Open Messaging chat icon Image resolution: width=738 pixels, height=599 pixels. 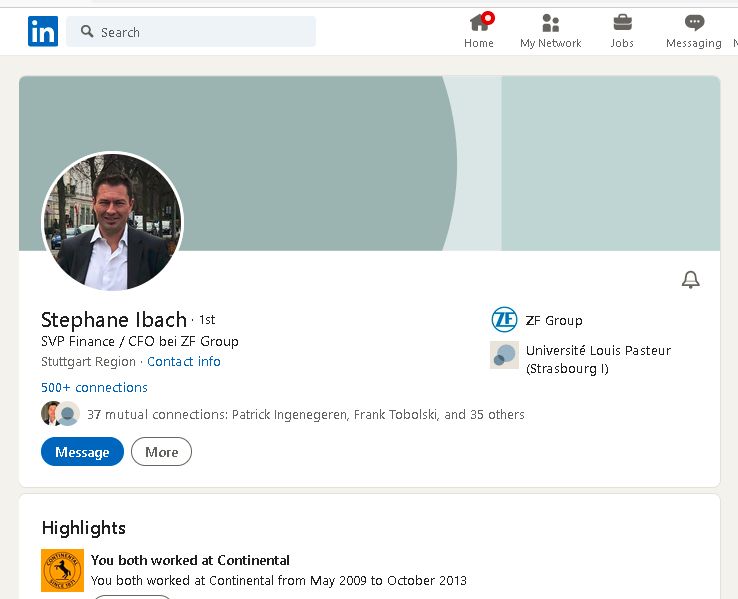(694, 23)
